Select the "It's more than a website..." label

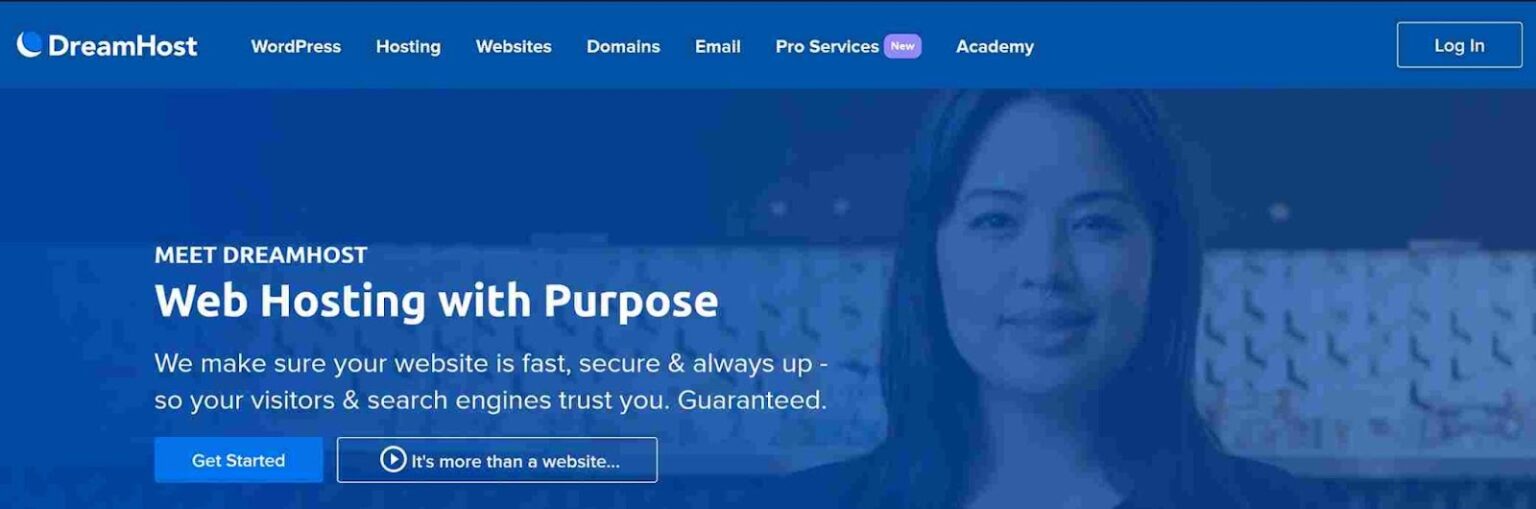pyautogui.click(x=516, y=461)
